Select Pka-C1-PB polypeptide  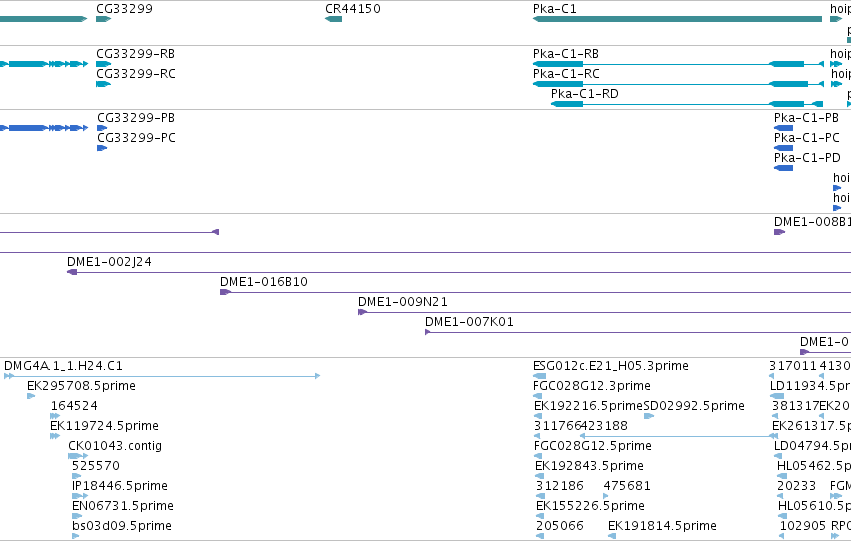coord(783,128)
